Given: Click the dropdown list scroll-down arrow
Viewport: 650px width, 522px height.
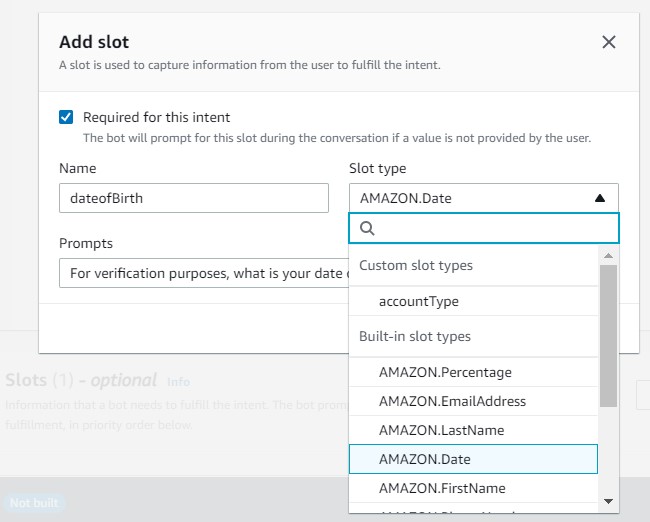Looking at the screenshot, I should tap(608, 501).
